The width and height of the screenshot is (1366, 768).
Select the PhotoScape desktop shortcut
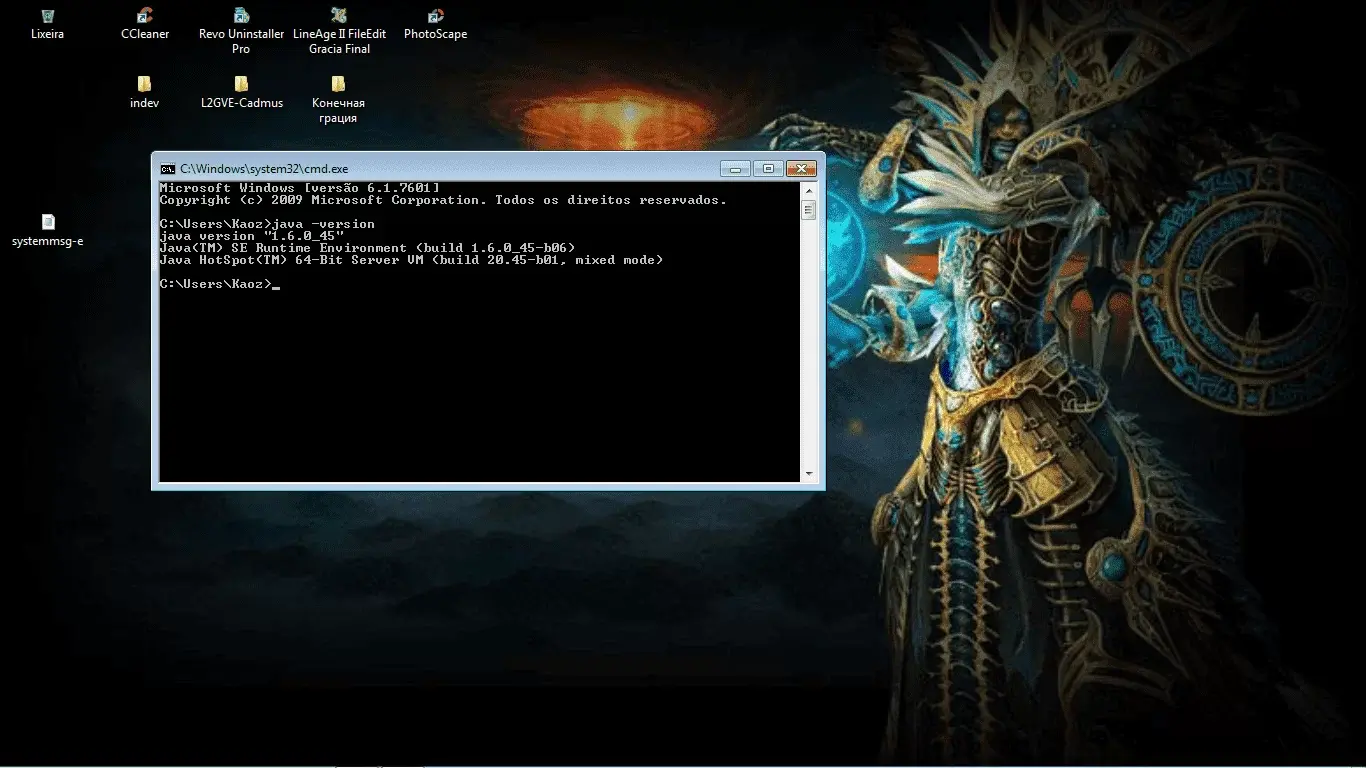point(435,24)
